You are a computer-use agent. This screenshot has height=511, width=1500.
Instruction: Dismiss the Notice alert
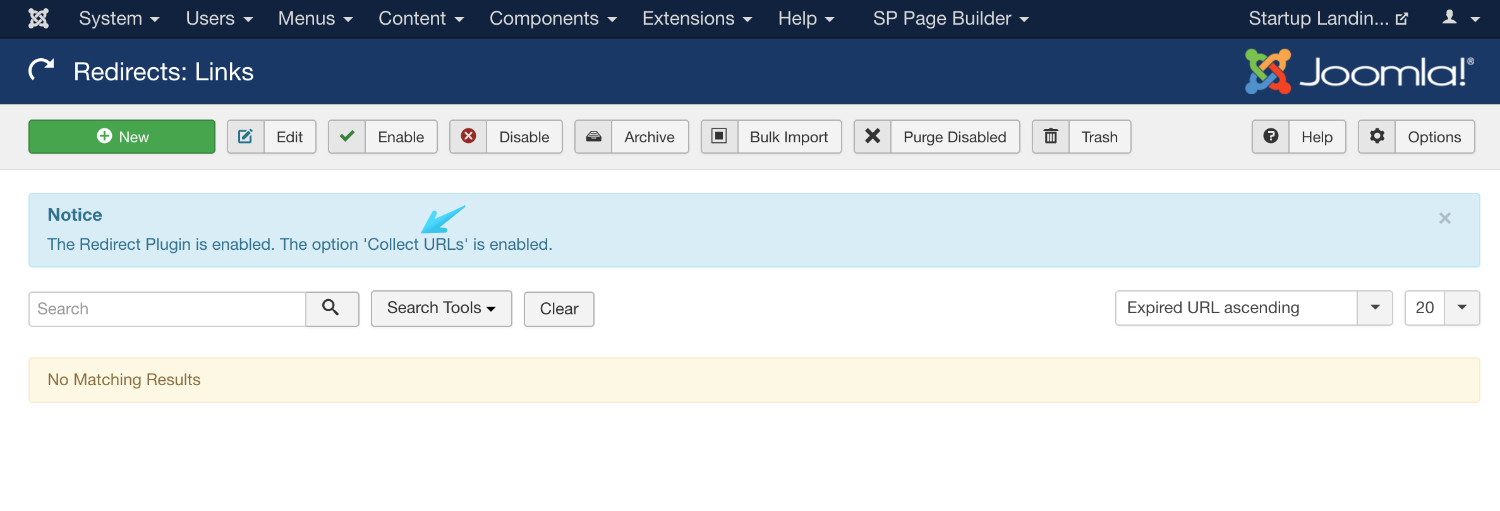pos(1444,218)
